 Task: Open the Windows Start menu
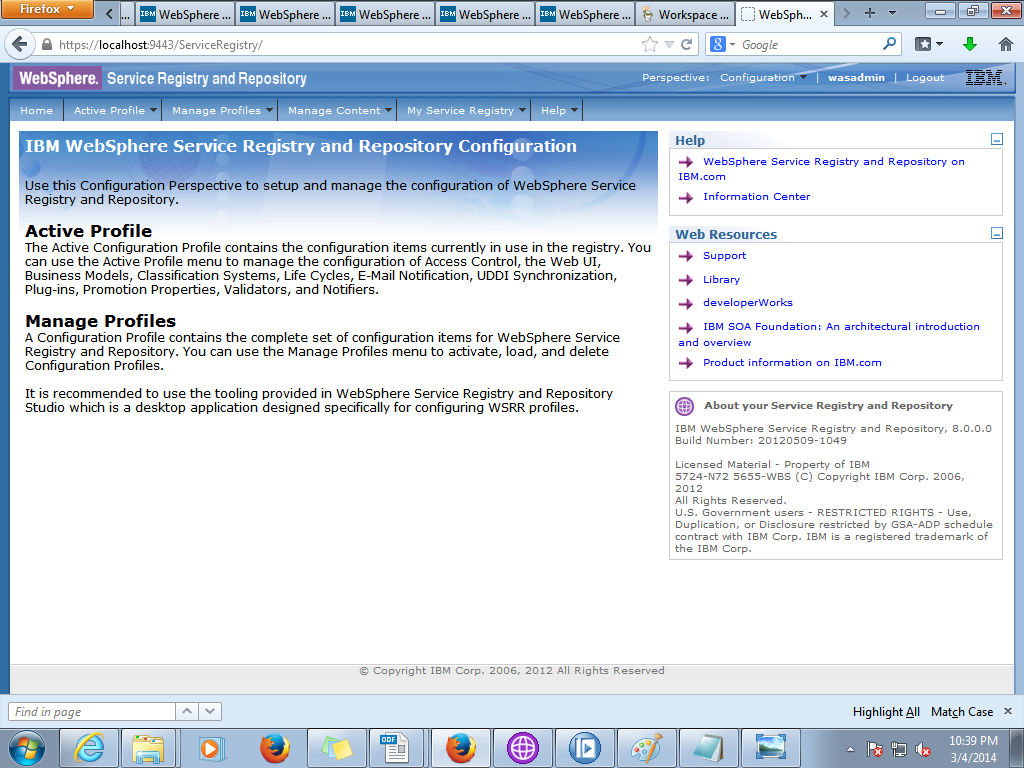(x=27, y=748)
